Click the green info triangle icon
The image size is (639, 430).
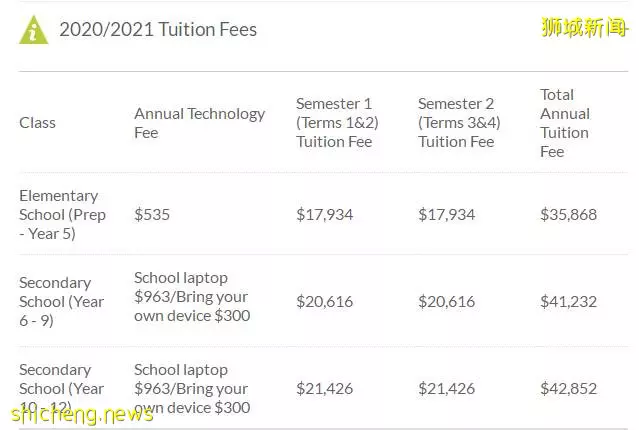click(33, 30)
